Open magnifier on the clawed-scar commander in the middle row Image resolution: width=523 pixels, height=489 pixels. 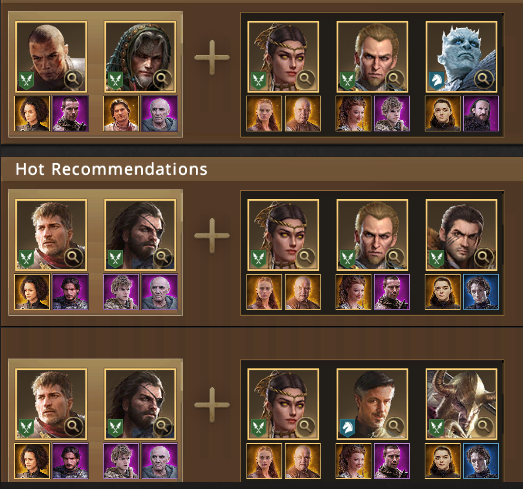pyautogui.click(x=483, y=257)
